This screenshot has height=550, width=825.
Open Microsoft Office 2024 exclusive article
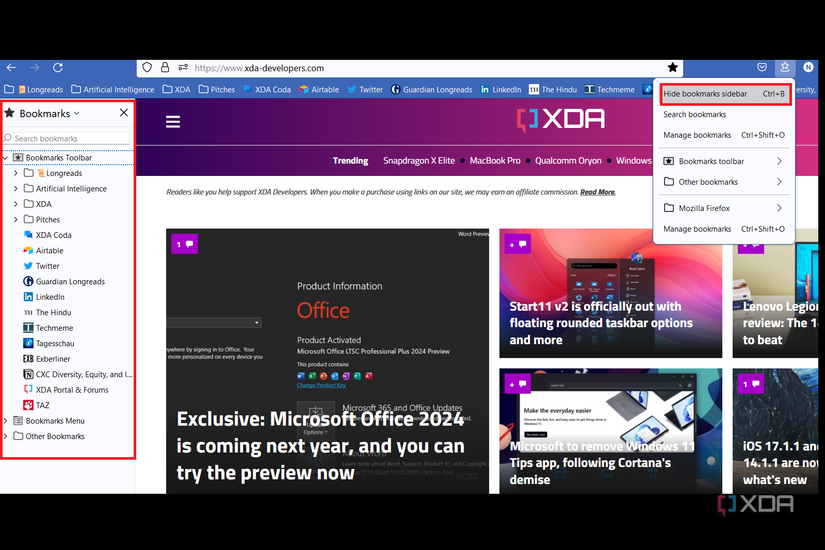click(320, 446)
